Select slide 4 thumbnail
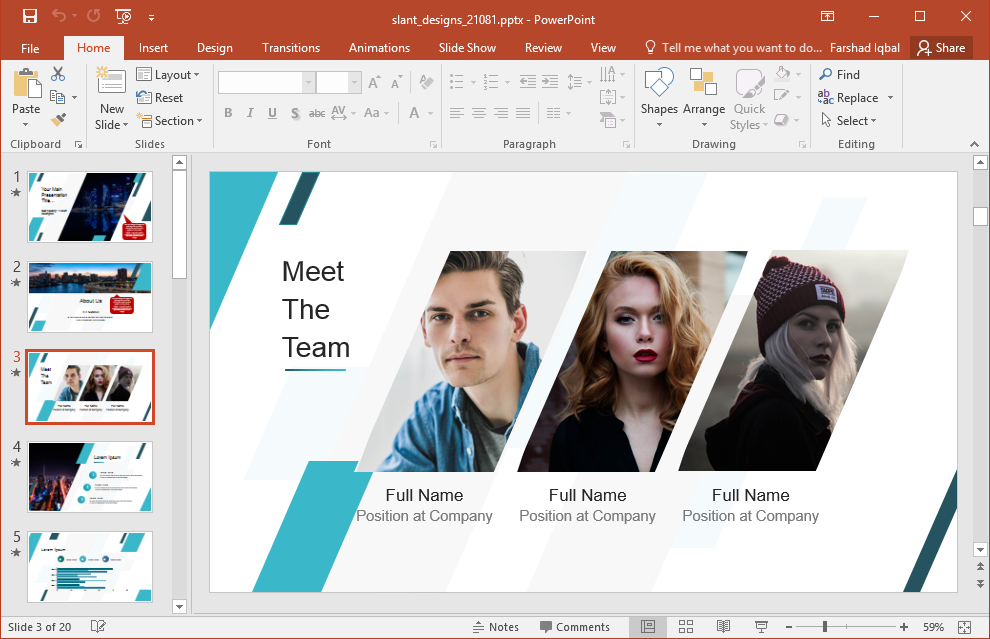This screenshot has width=990, height=639. pos(90,477)
